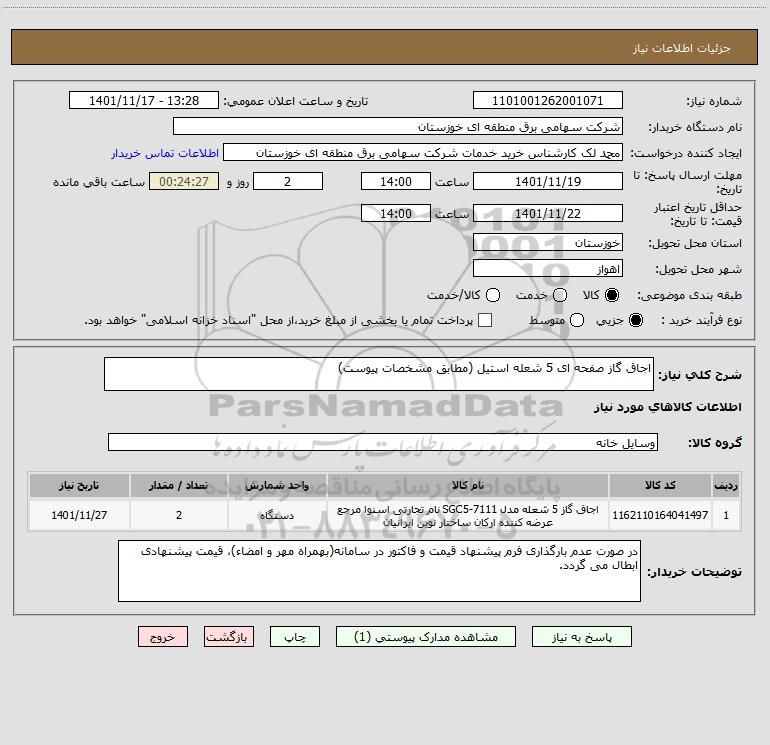The height and width of the screenshot is (745, 770).
Task: Select the کالا/خدمت radio option
Action: point(493,295)
